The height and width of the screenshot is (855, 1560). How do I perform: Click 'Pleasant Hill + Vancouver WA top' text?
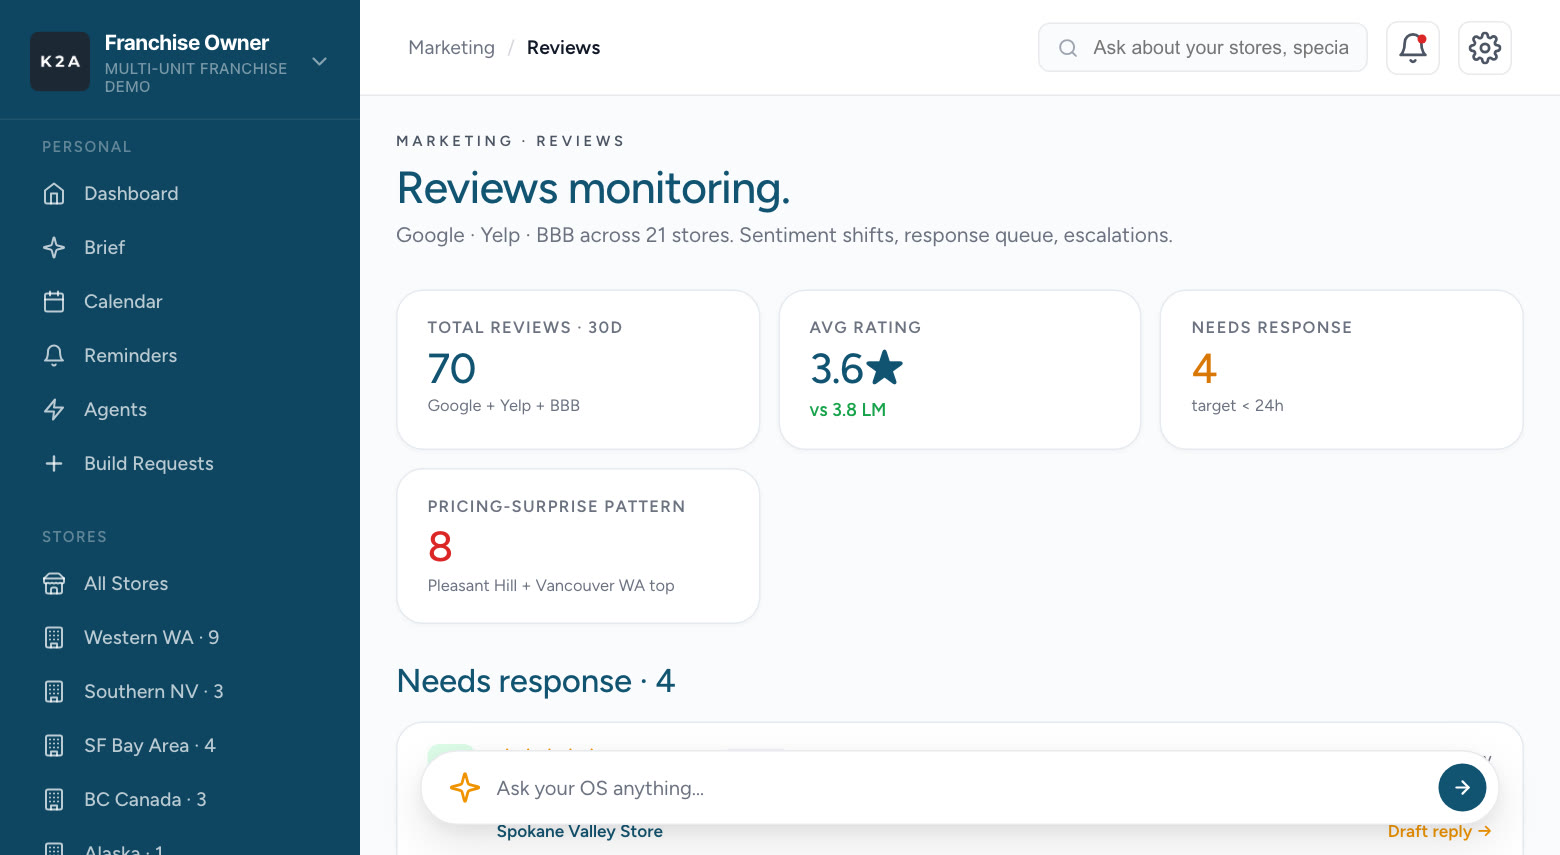pyautogui.click(x=551, y=585)
